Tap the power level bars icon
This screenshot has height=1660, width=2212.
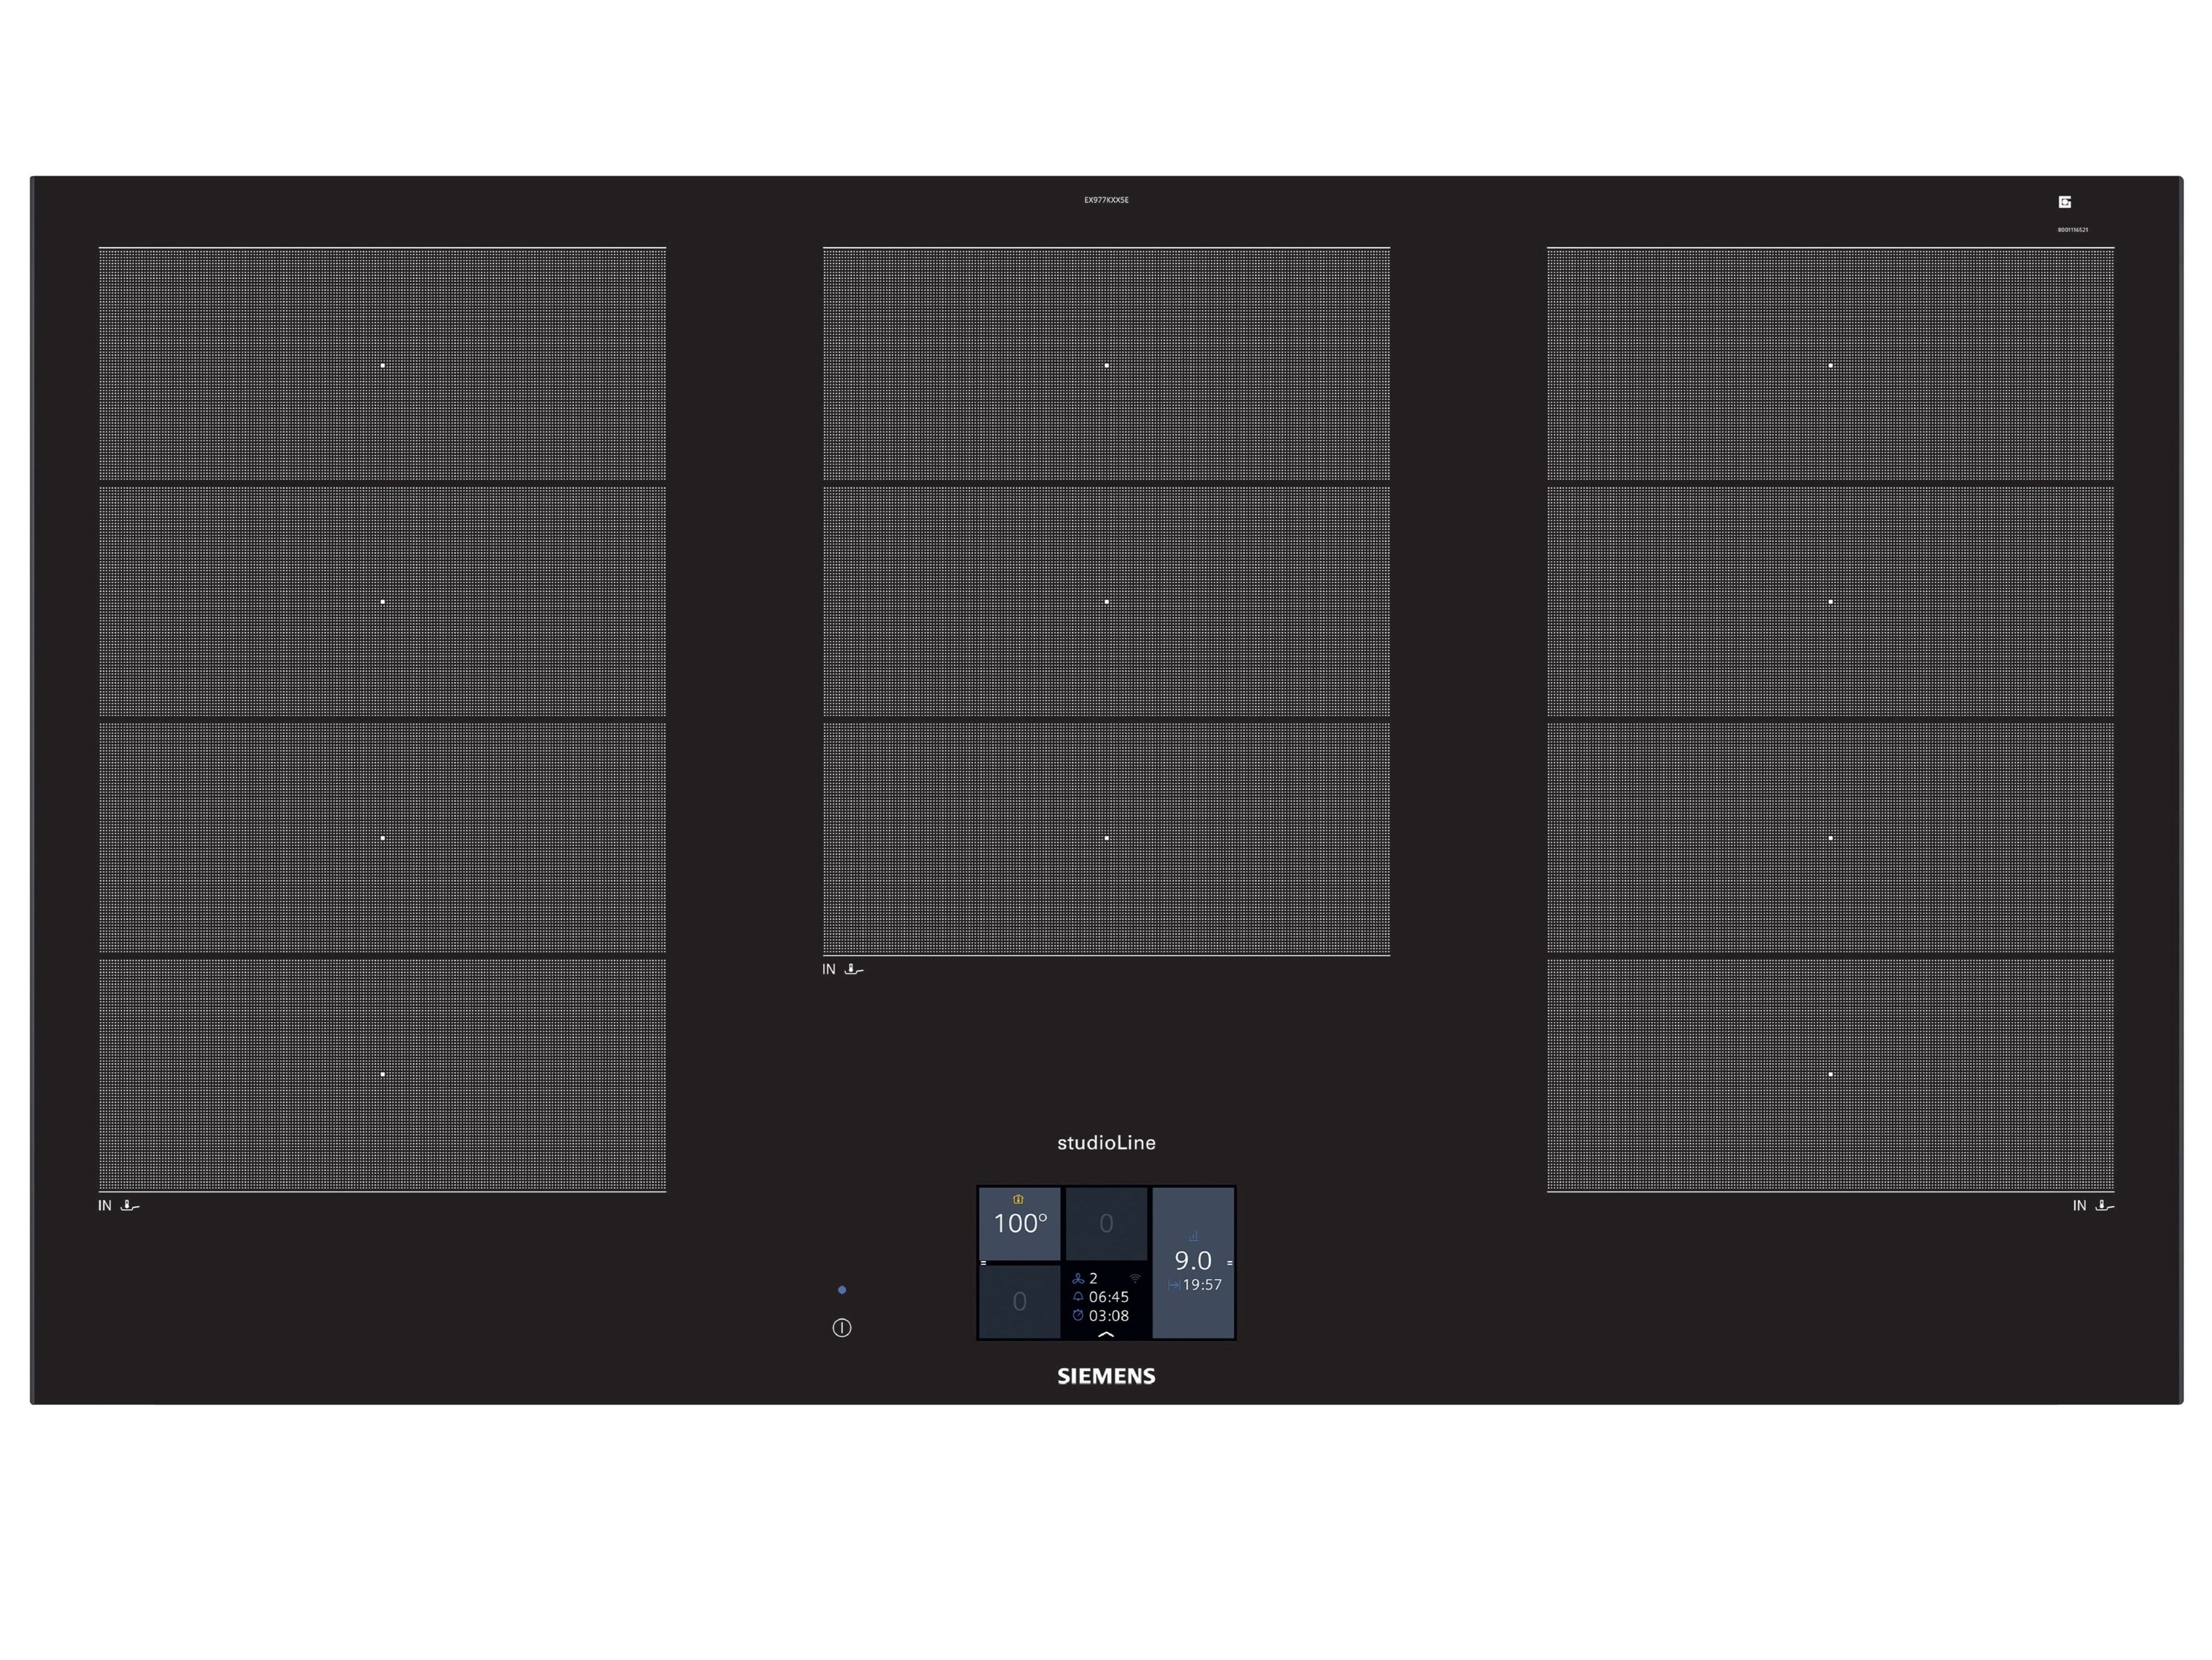(x=1193, y=1236)
